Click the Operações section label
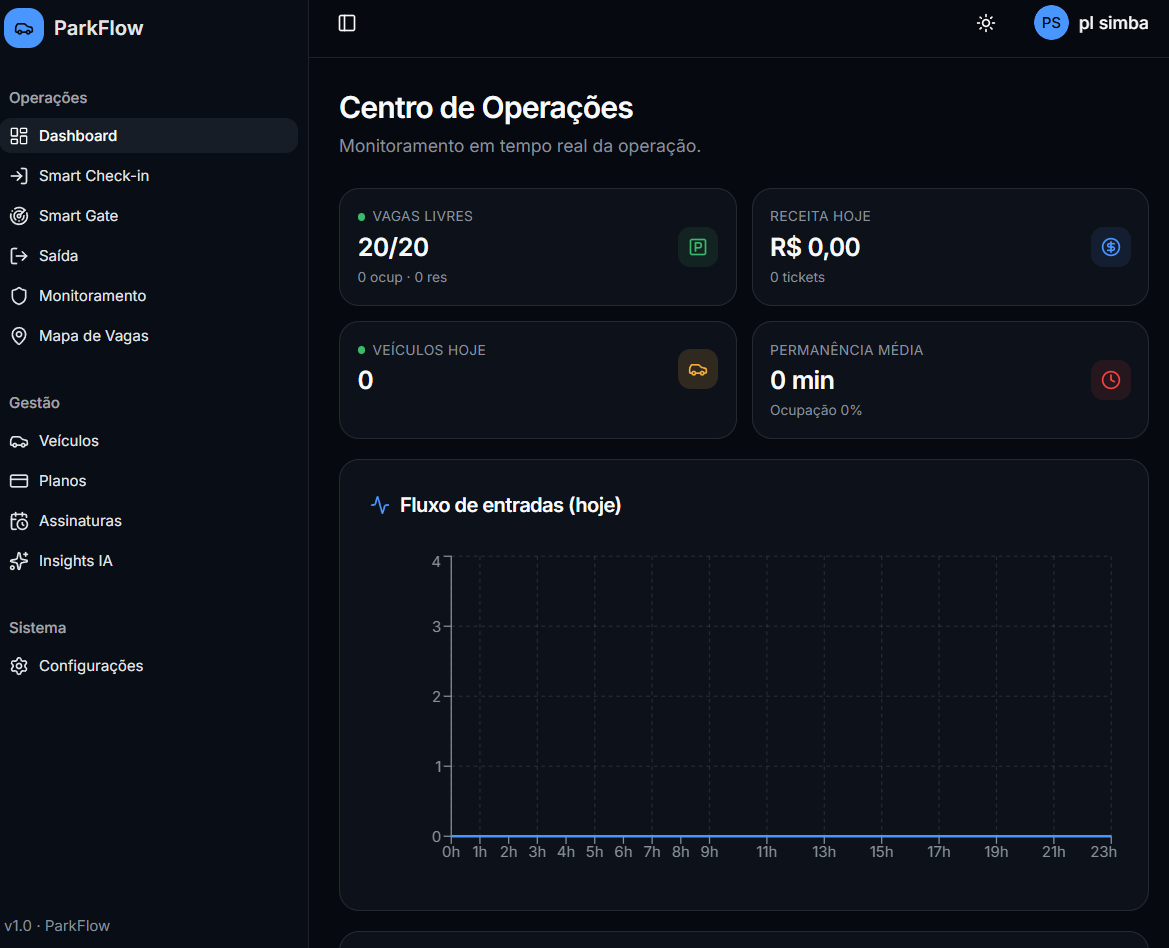 click(x=48, y=98)
